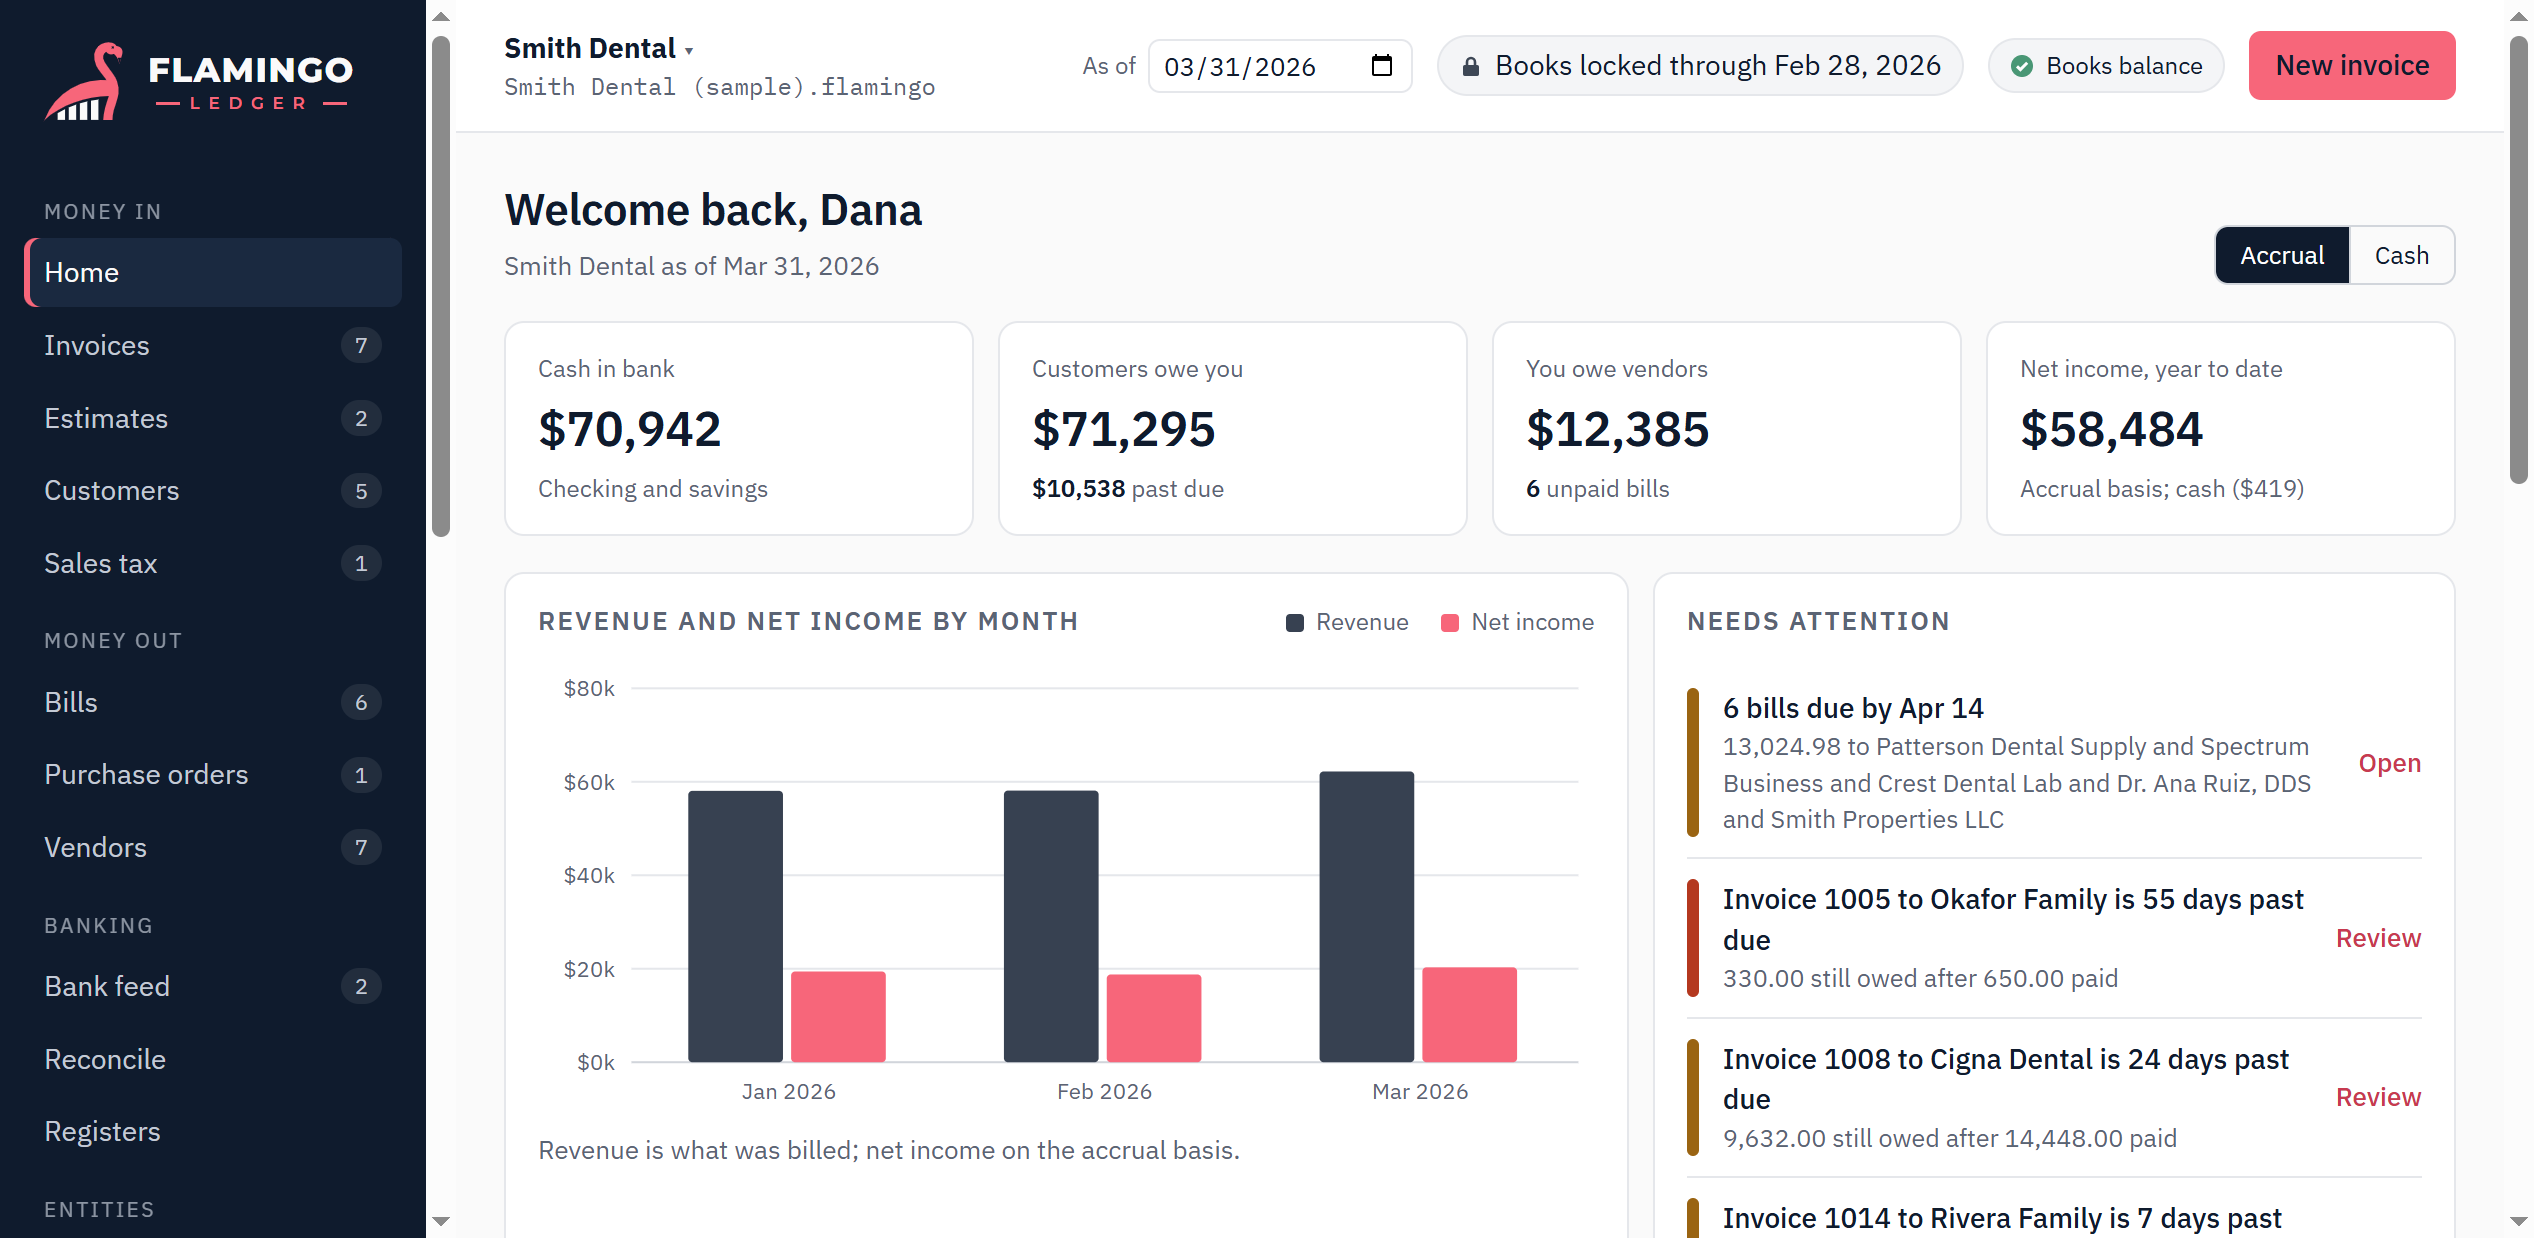This screenshot has width=2534, height=1238.
Task: Click the Flamingo Ledger logo
Action: [x=198, y=81]
